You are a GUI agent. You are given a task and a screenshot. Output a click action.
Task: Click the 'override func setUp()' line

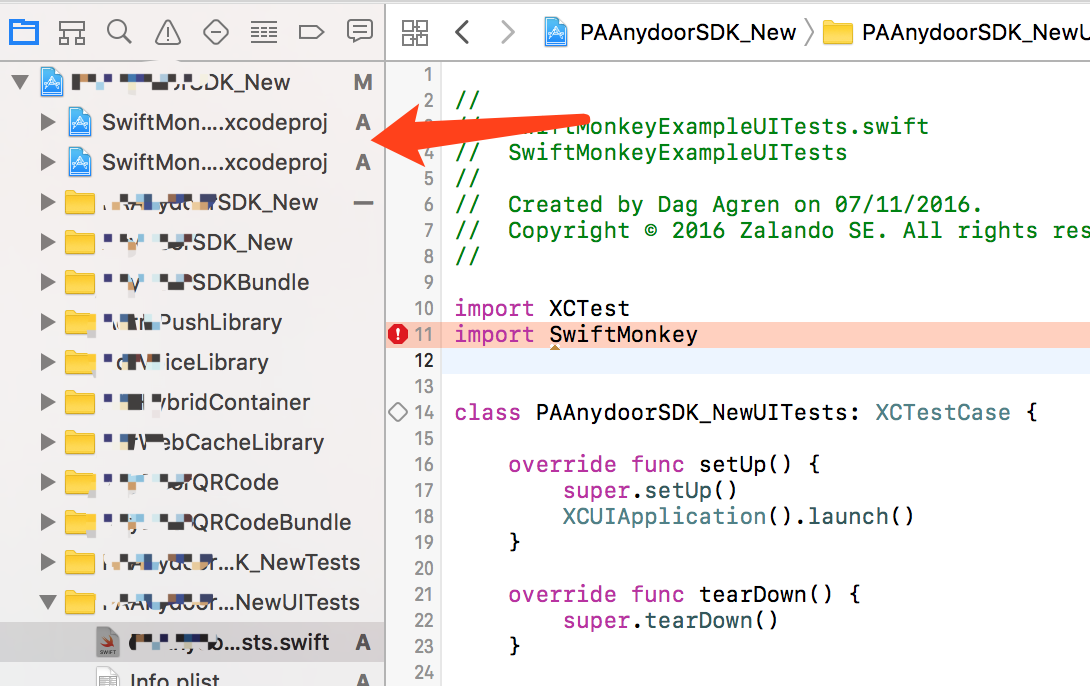(665, 464)
